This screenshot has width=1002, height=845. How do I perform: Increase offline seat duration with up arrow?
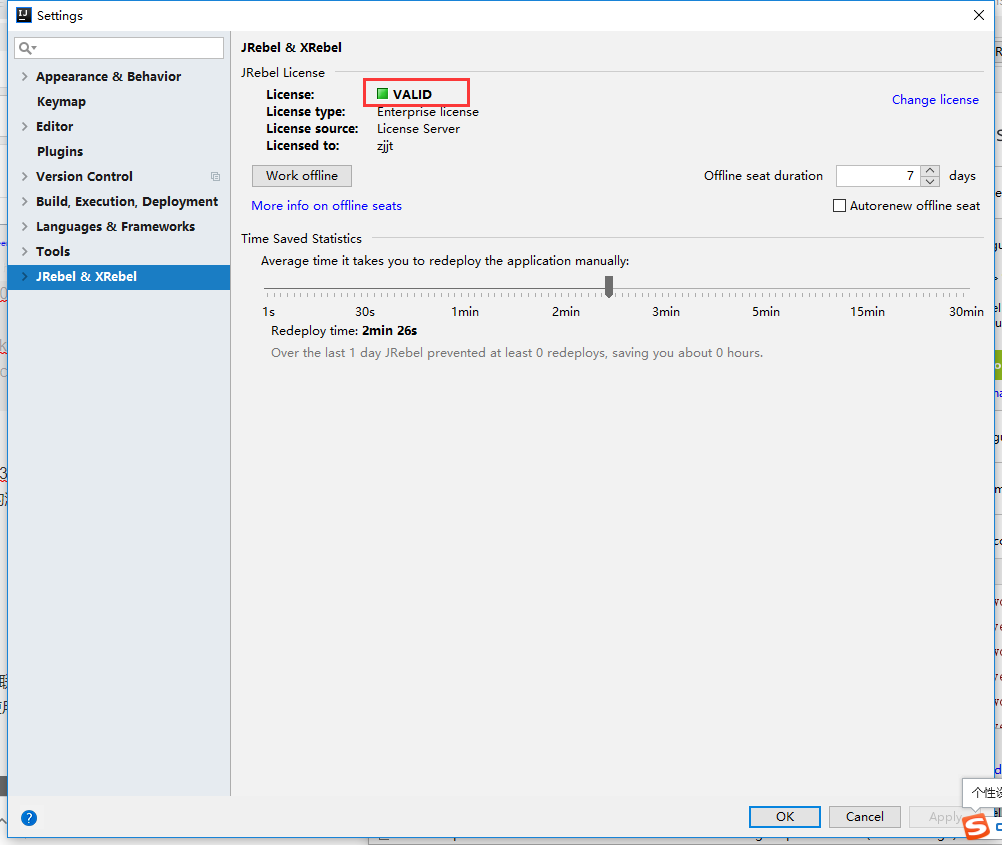point(930,171)
